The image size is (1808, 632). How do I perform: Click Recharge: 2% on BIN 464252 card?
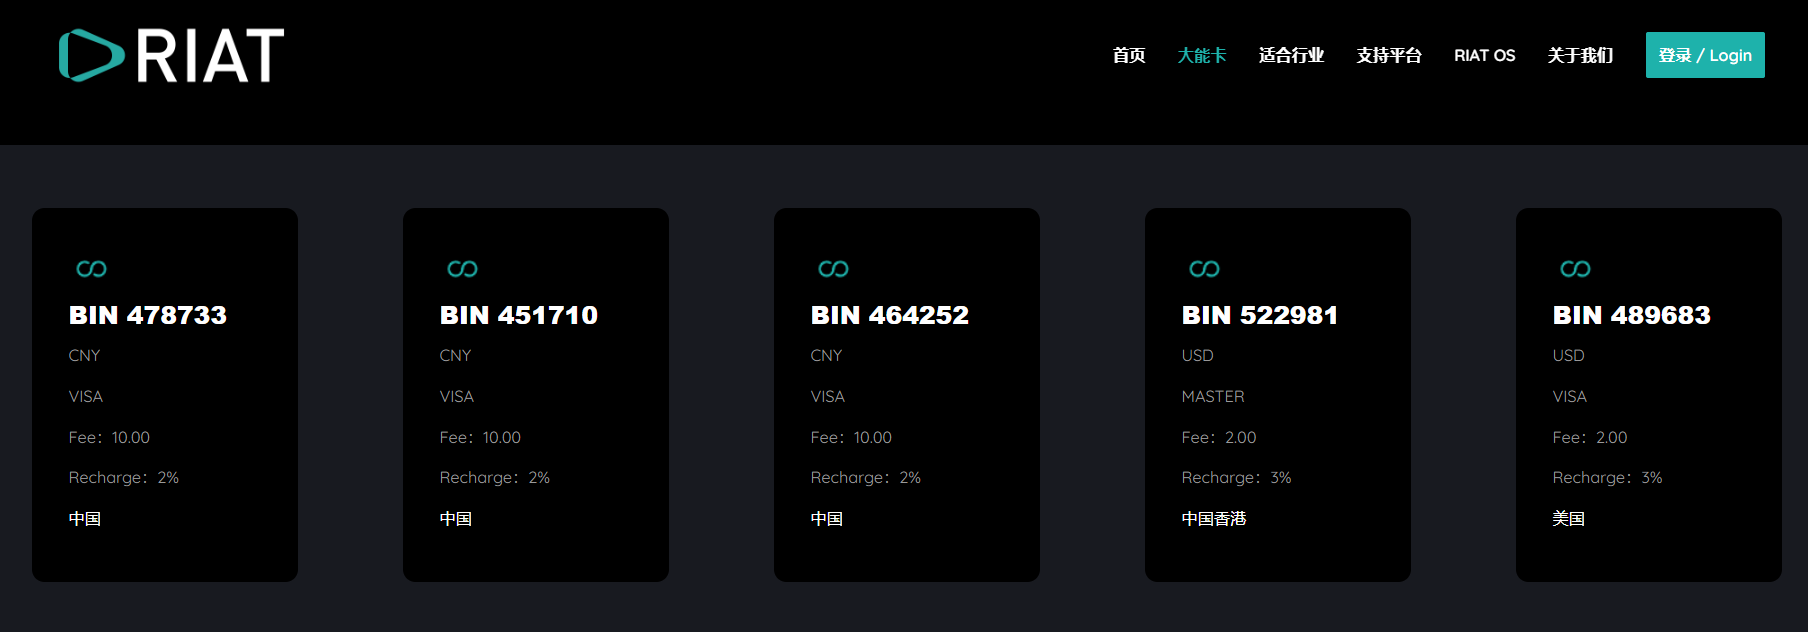(866, 478)
